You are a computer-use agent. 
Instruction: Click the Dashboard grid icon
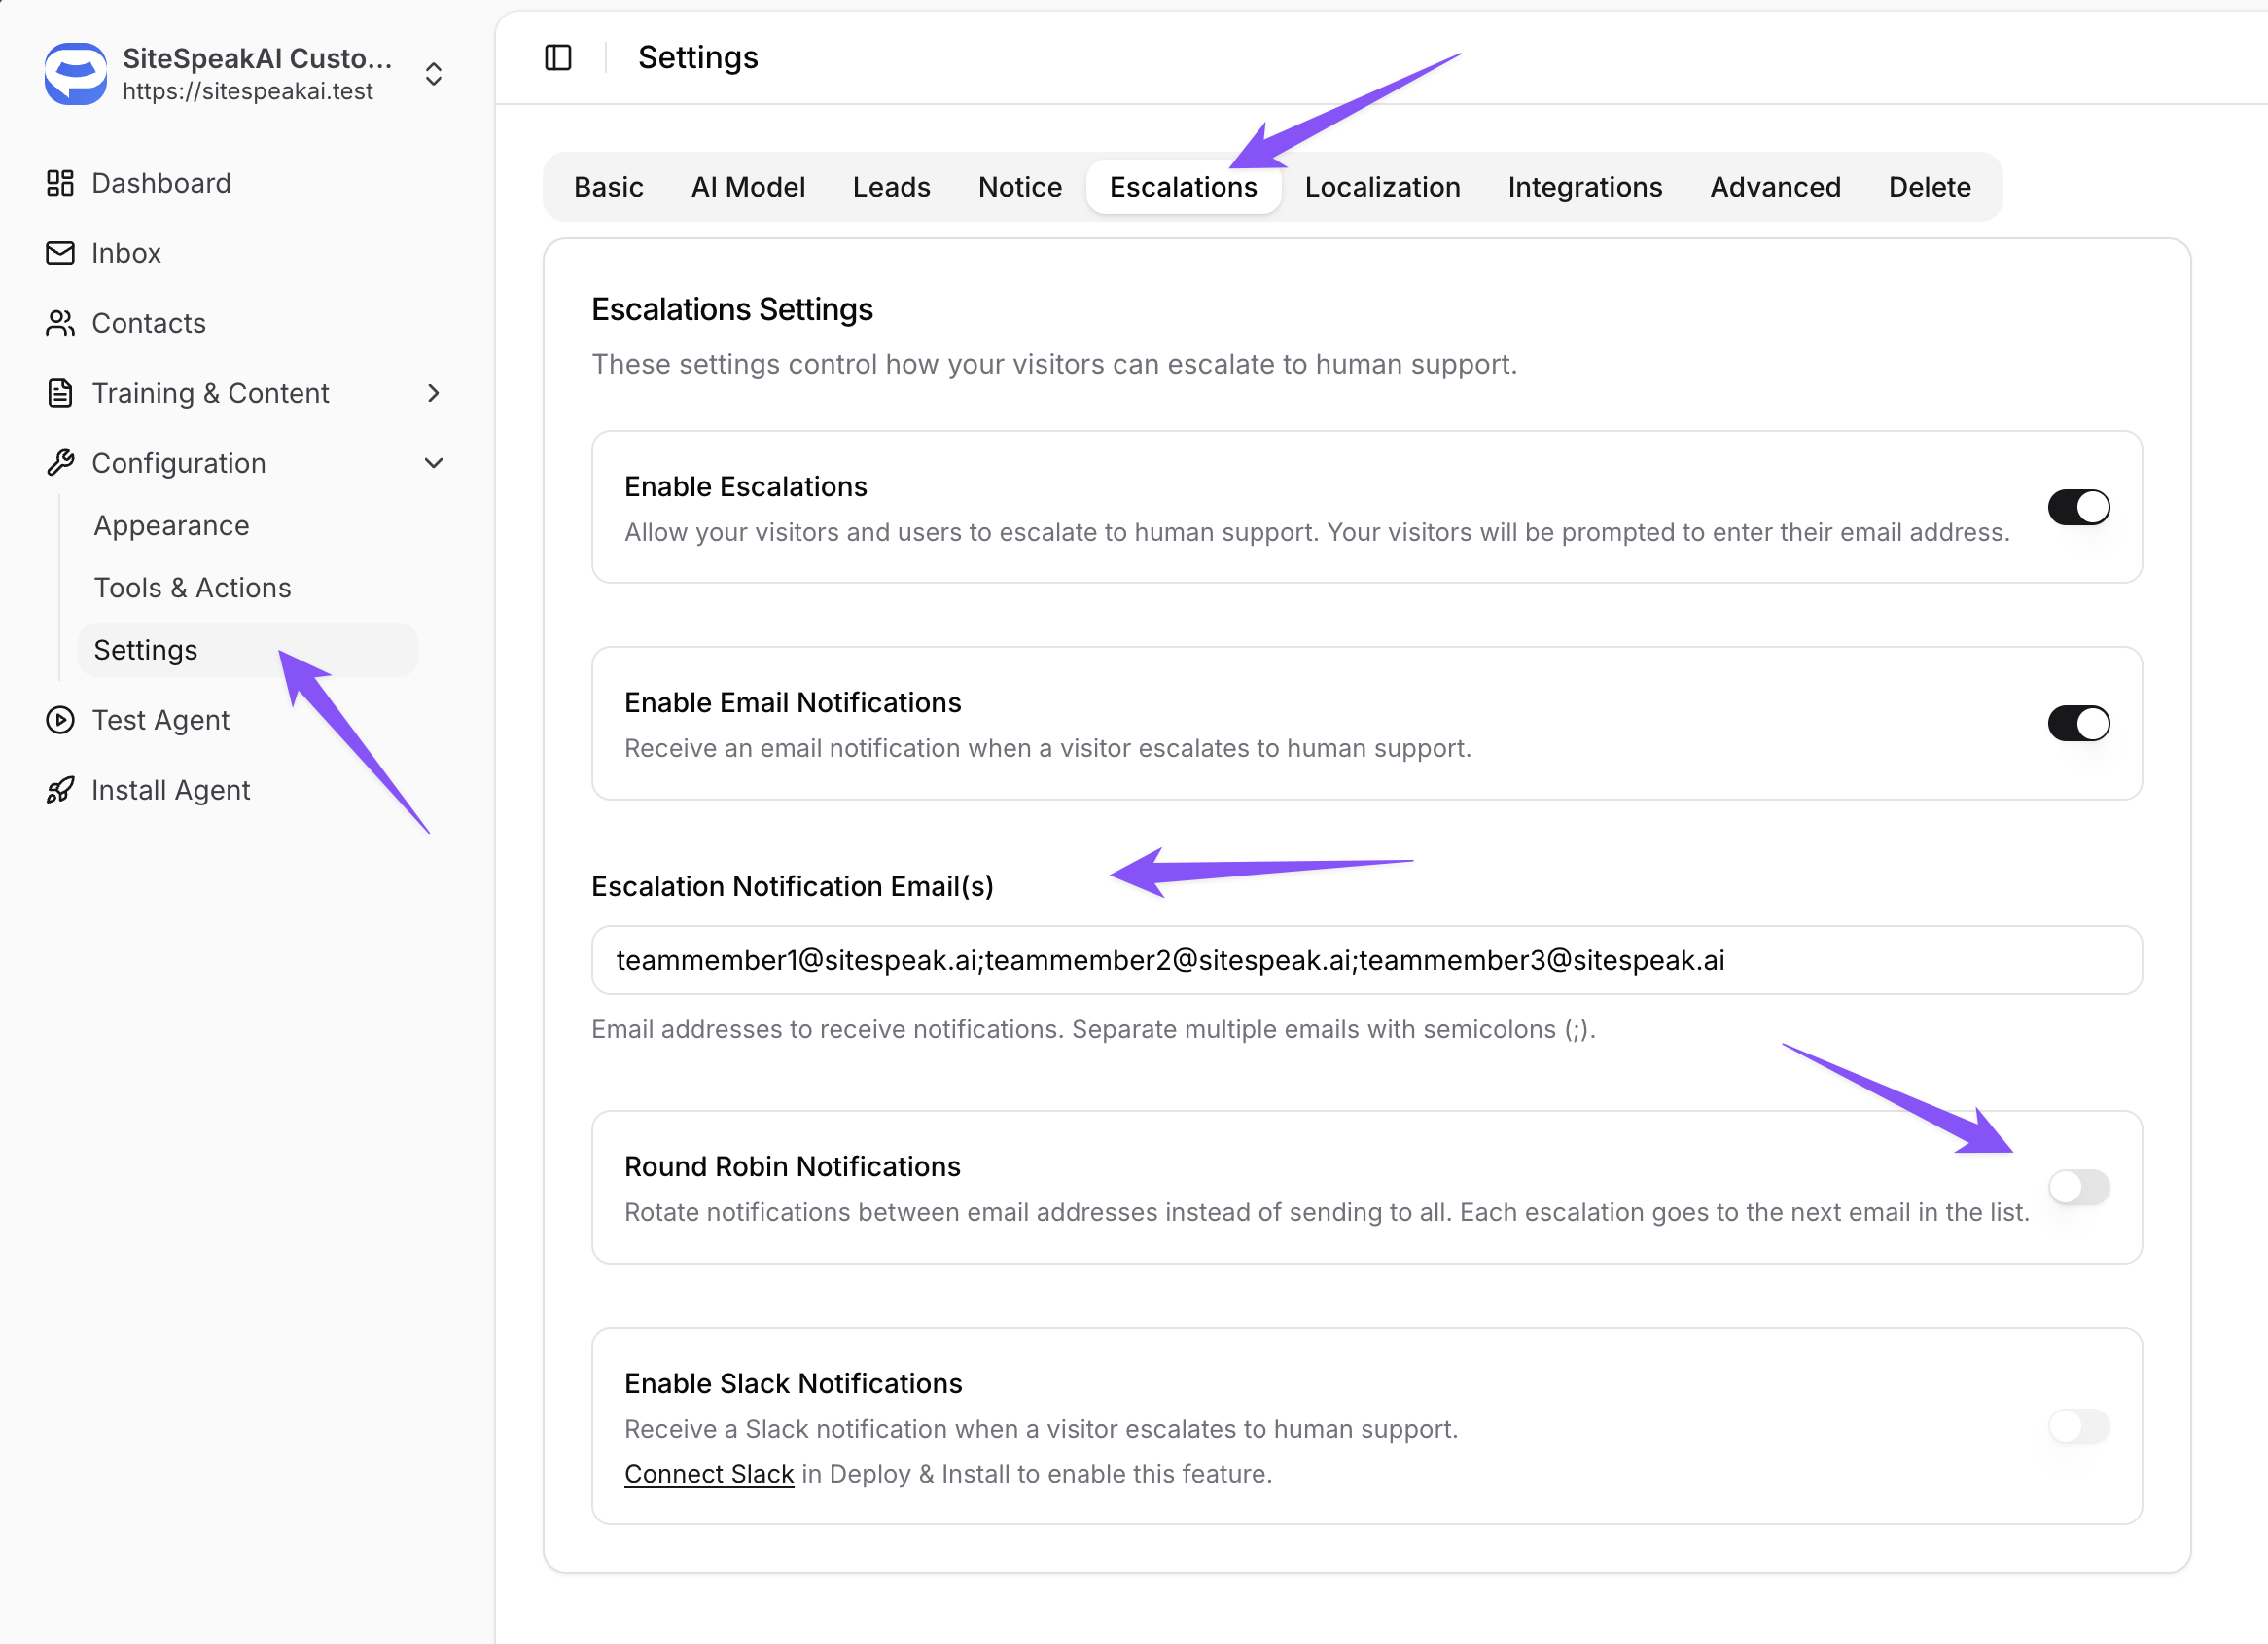[x=60, y=183]
